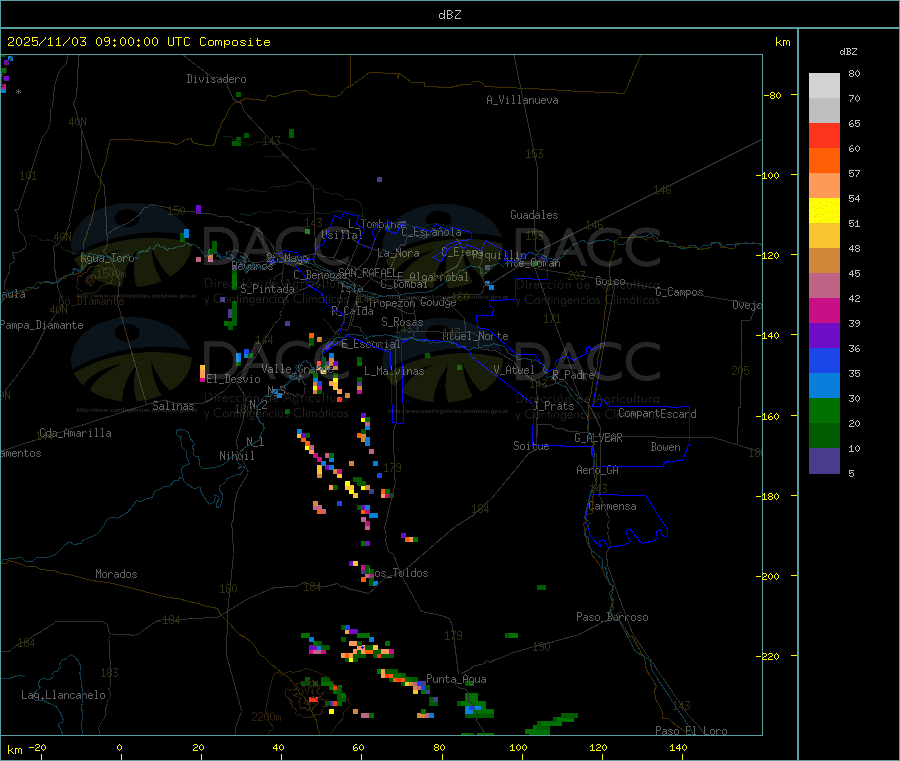Select the 'Algarrobal' map label
The height and width of the screenshot is (761, 900).
click(x=439, y=277)
